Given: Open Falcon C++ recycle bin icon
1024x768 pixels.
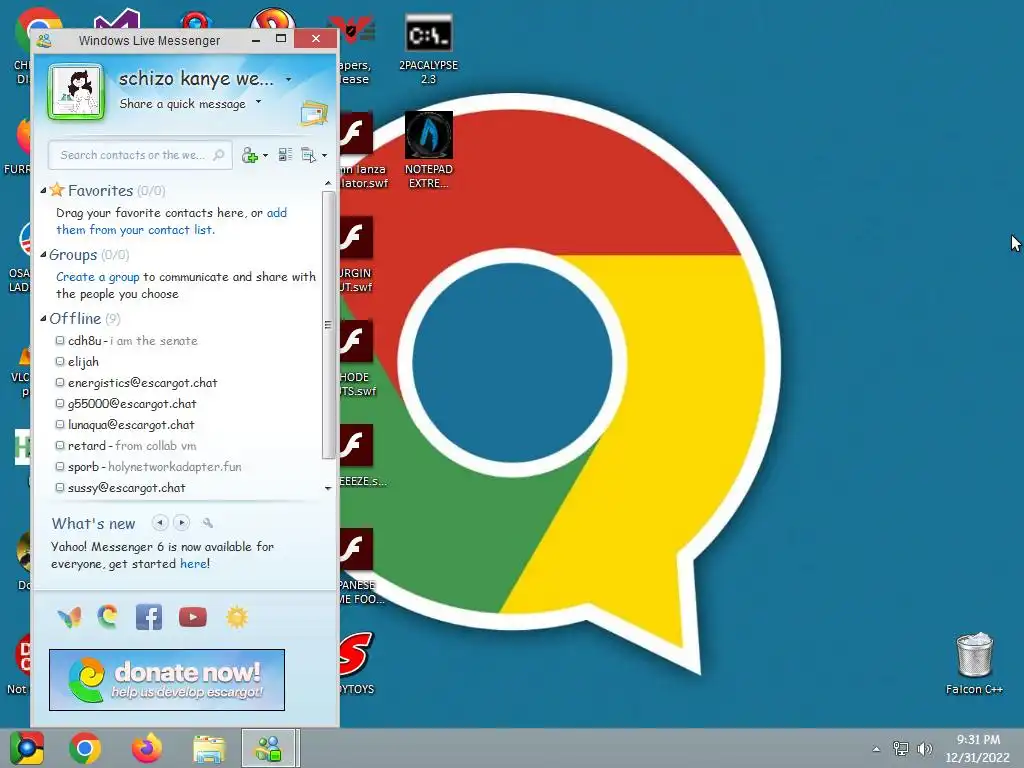Looking at the screenshot, I should click(974, 663).
